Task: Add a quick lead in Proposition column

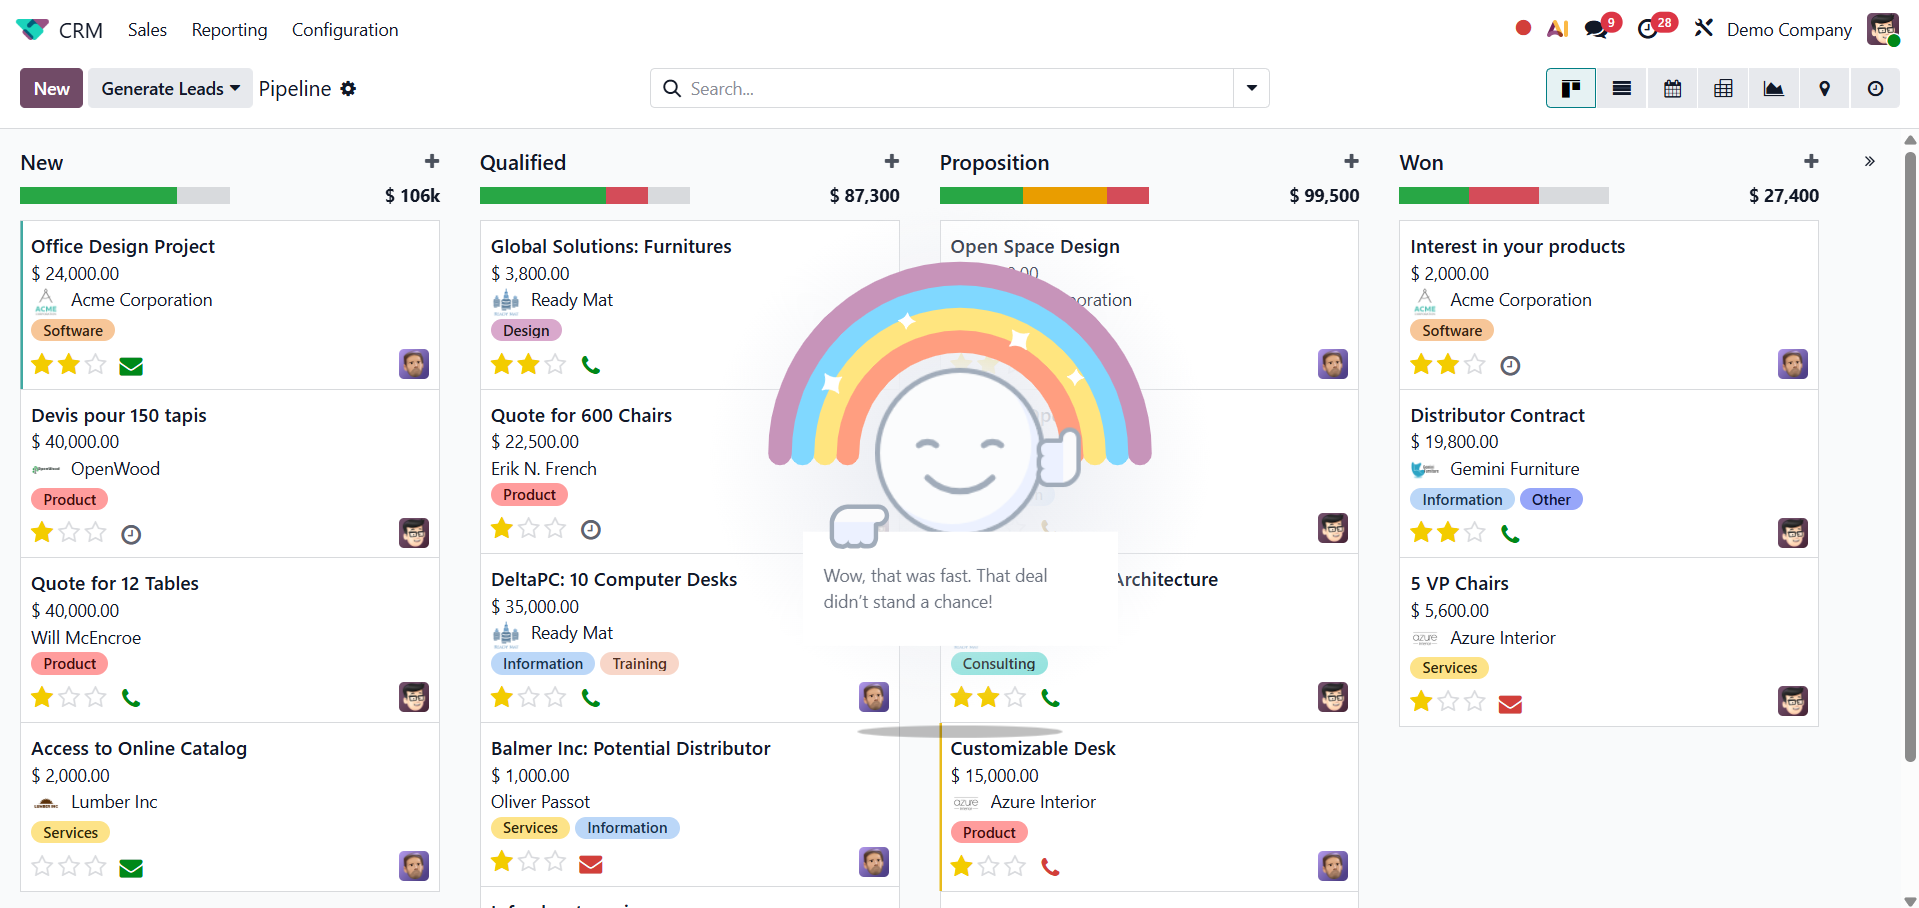Action: 1351,161
